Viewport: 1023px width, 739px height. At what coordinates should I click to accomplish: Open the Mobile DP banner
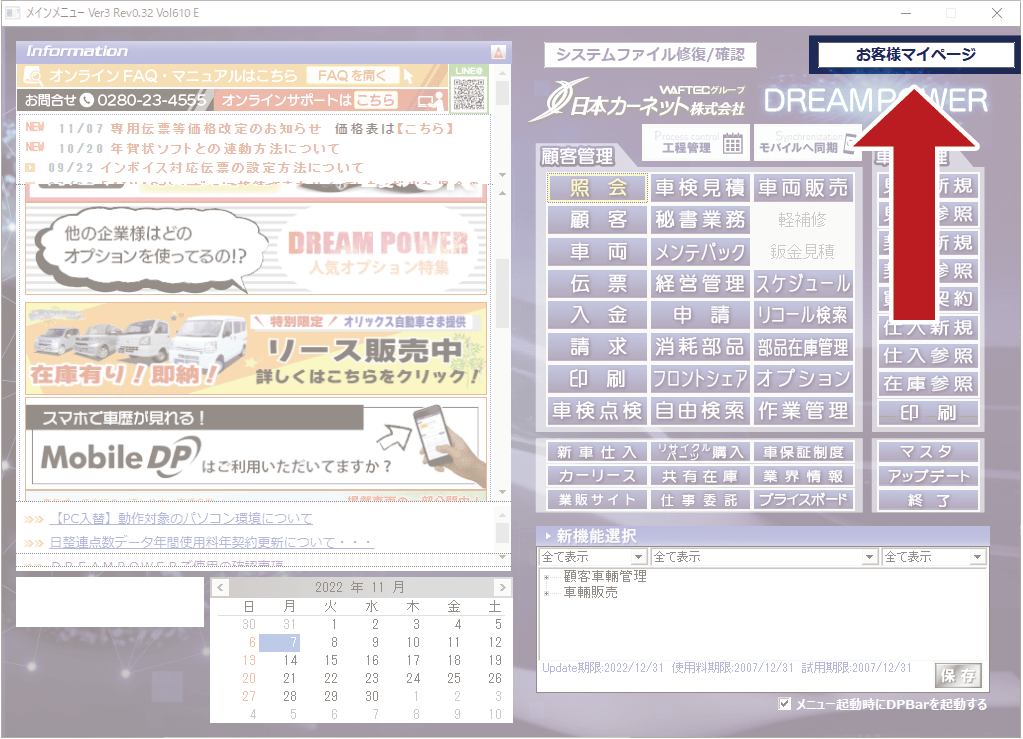pos(256,445)
